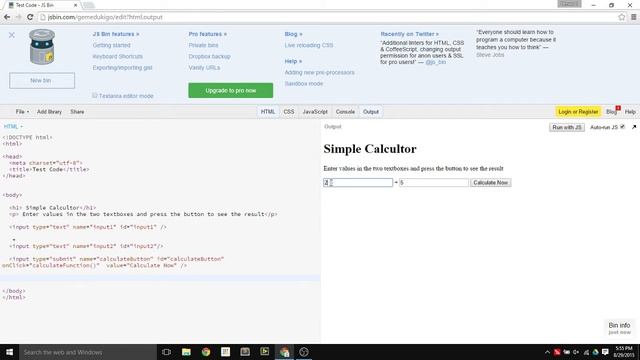Open the Chrome hamburger menu
The width and height of the screenshot is (640, 360).
(633, 17)
